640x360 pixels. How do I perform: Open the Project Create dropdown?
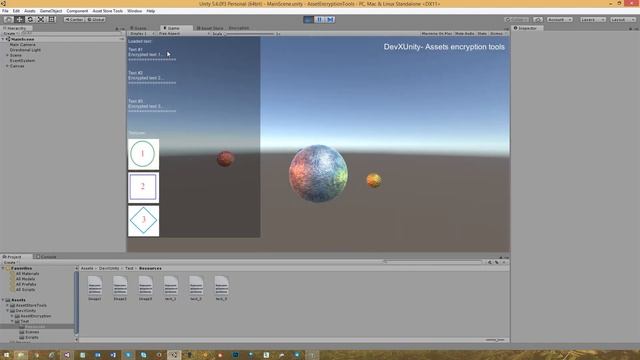tap(10, 262)
